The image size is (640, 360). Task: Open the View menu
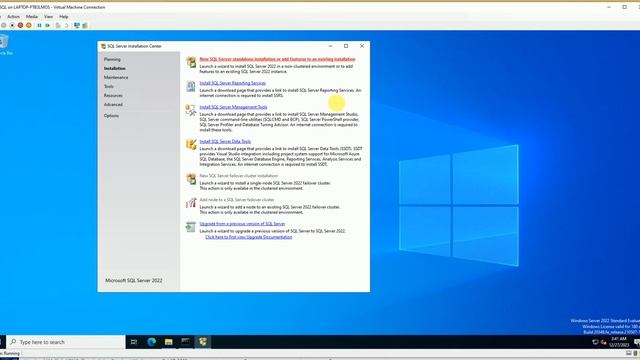click(x=48, y=17)
